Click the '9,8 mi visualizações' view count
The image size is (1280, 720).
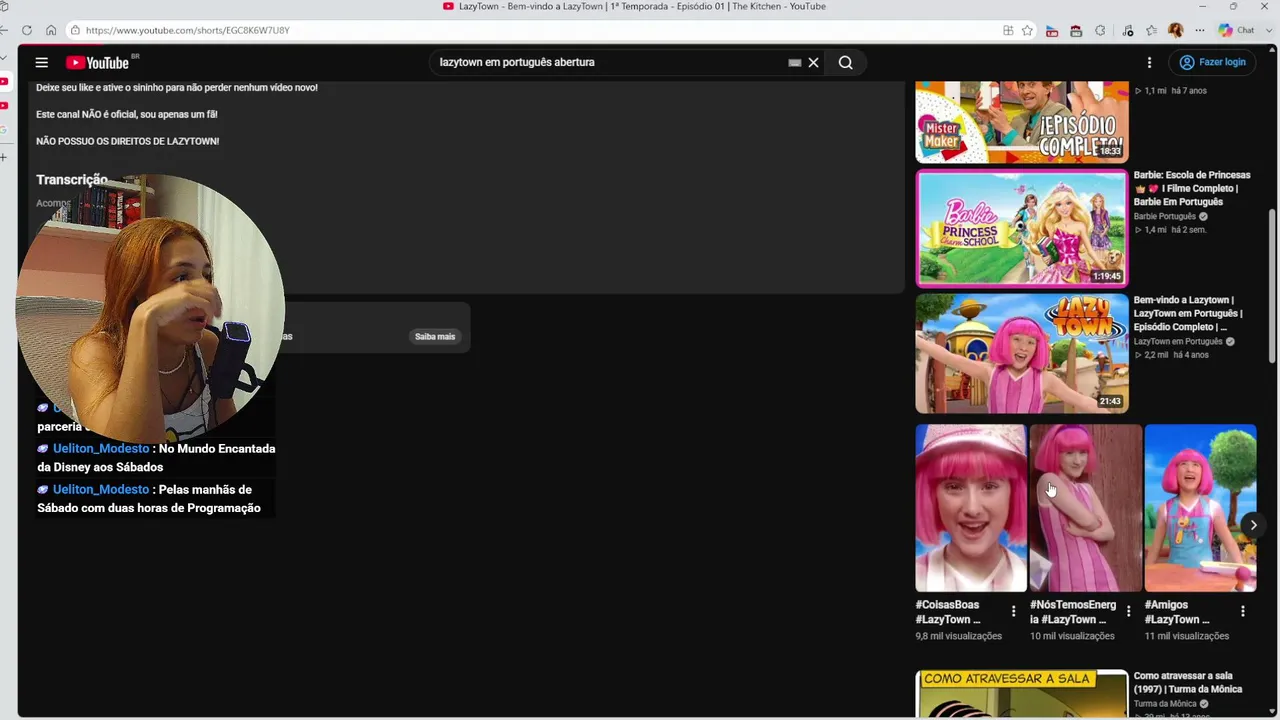[958, 636]
